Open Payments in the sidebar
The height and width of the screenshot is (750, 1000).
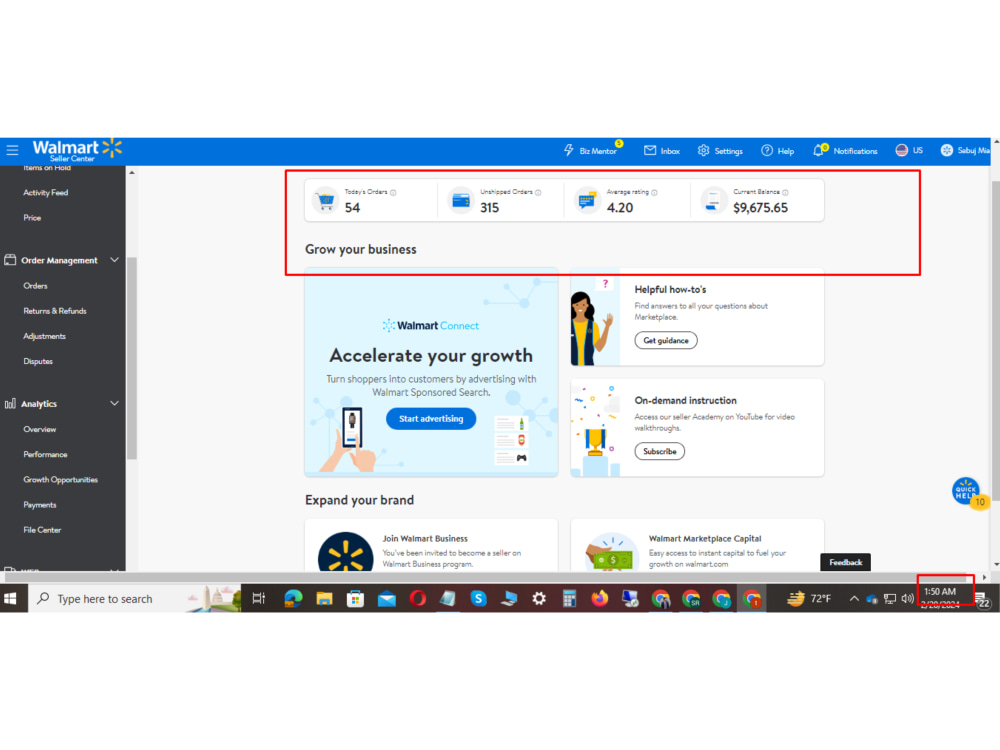40,505
